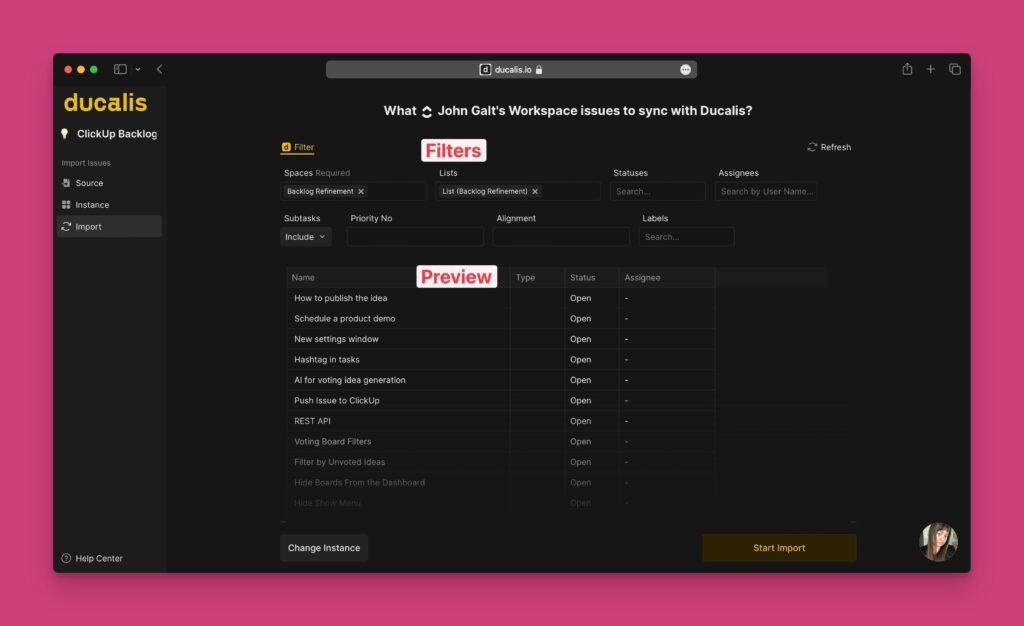The height and width of the screenshot is (626, 1024).
Task: Open the chat avatar bubble
Action: (938, 542)
